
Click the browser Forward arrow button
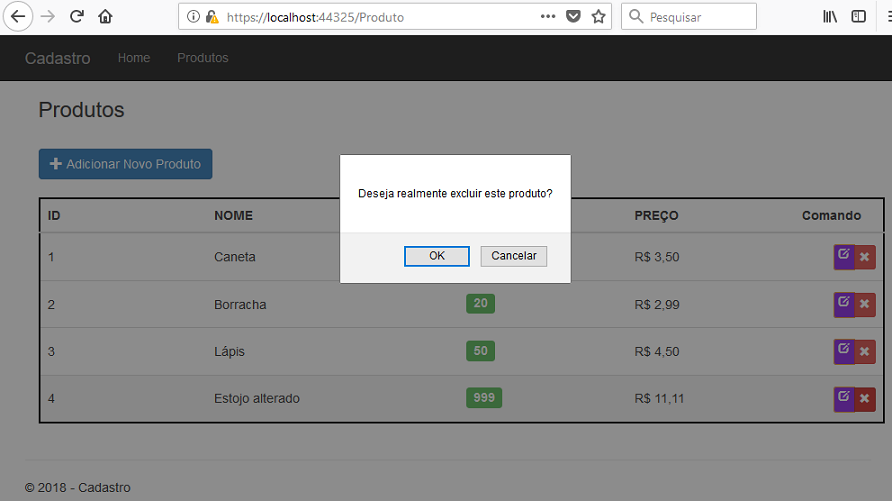[x=48, y=16]
